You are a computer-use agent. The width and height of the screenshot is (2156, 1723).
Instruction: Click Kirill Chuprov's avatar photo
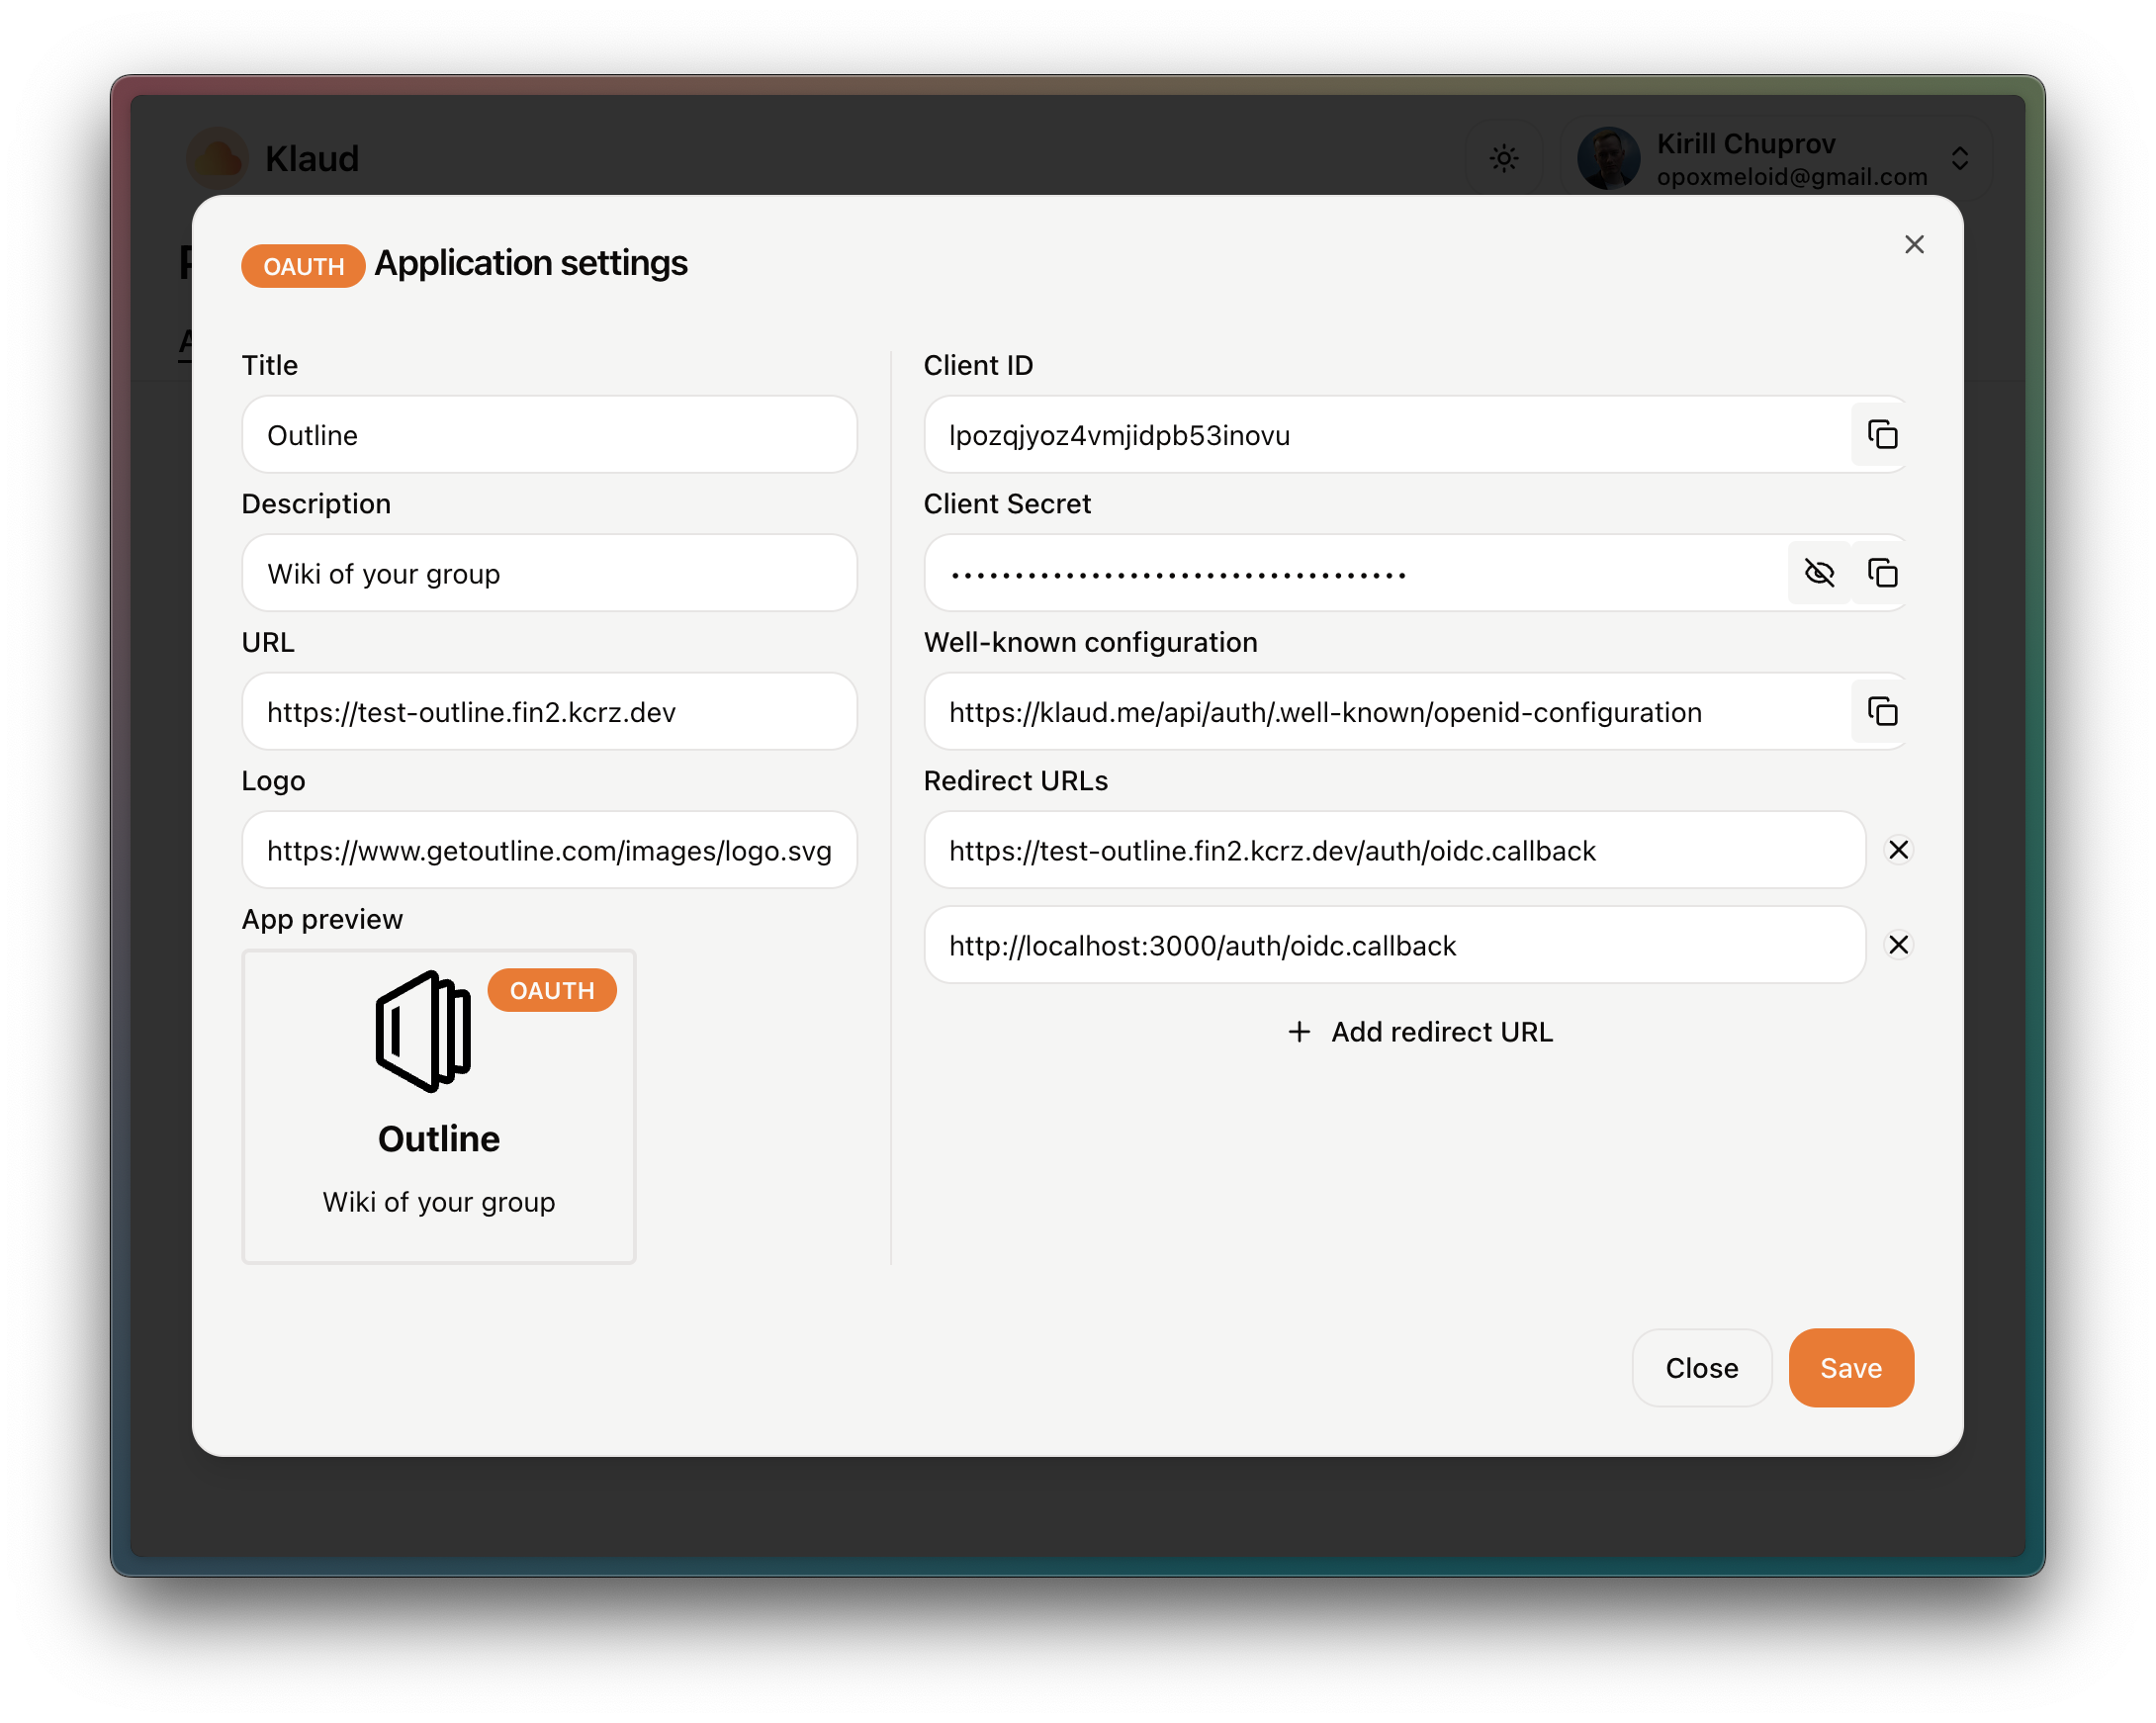coord(1608,158)
